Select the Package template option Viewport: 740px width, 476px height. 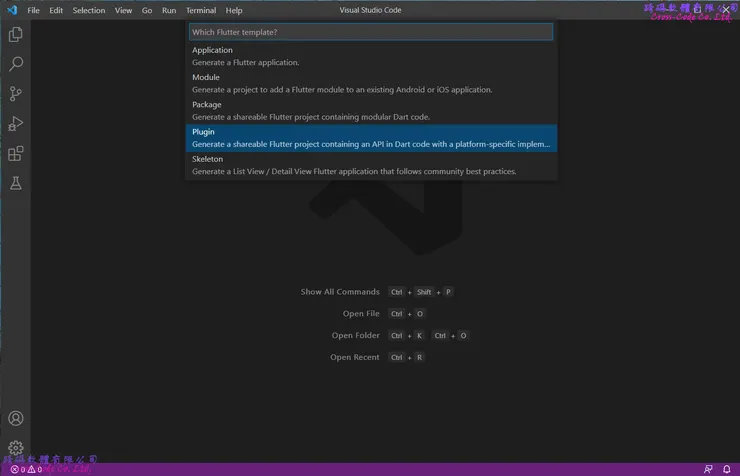[371, 111]
